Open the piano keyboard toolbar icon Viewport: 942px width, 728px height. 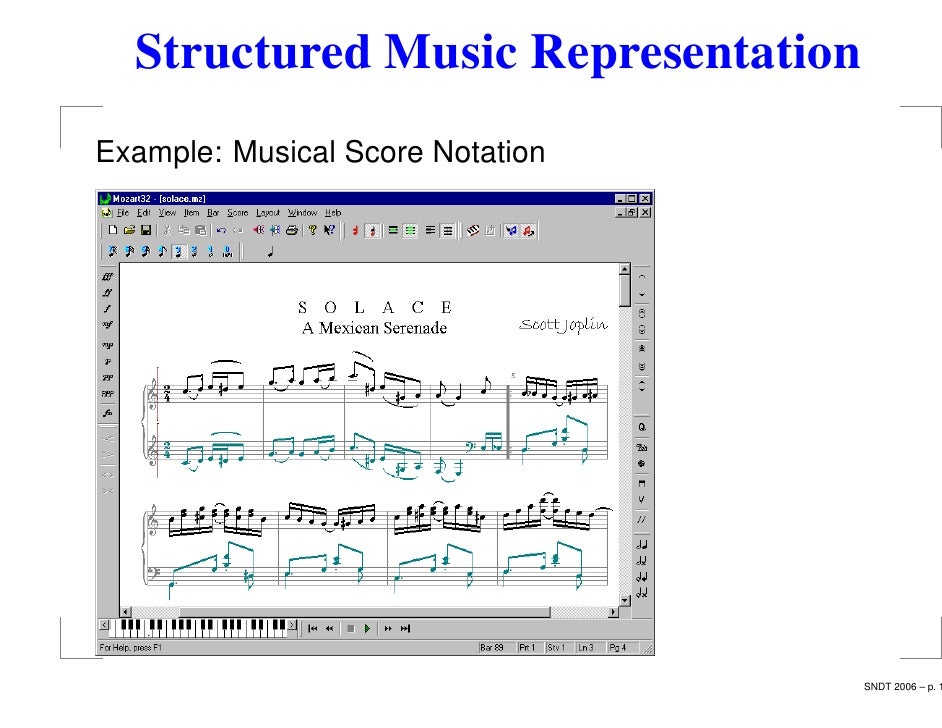coord(473,231)
